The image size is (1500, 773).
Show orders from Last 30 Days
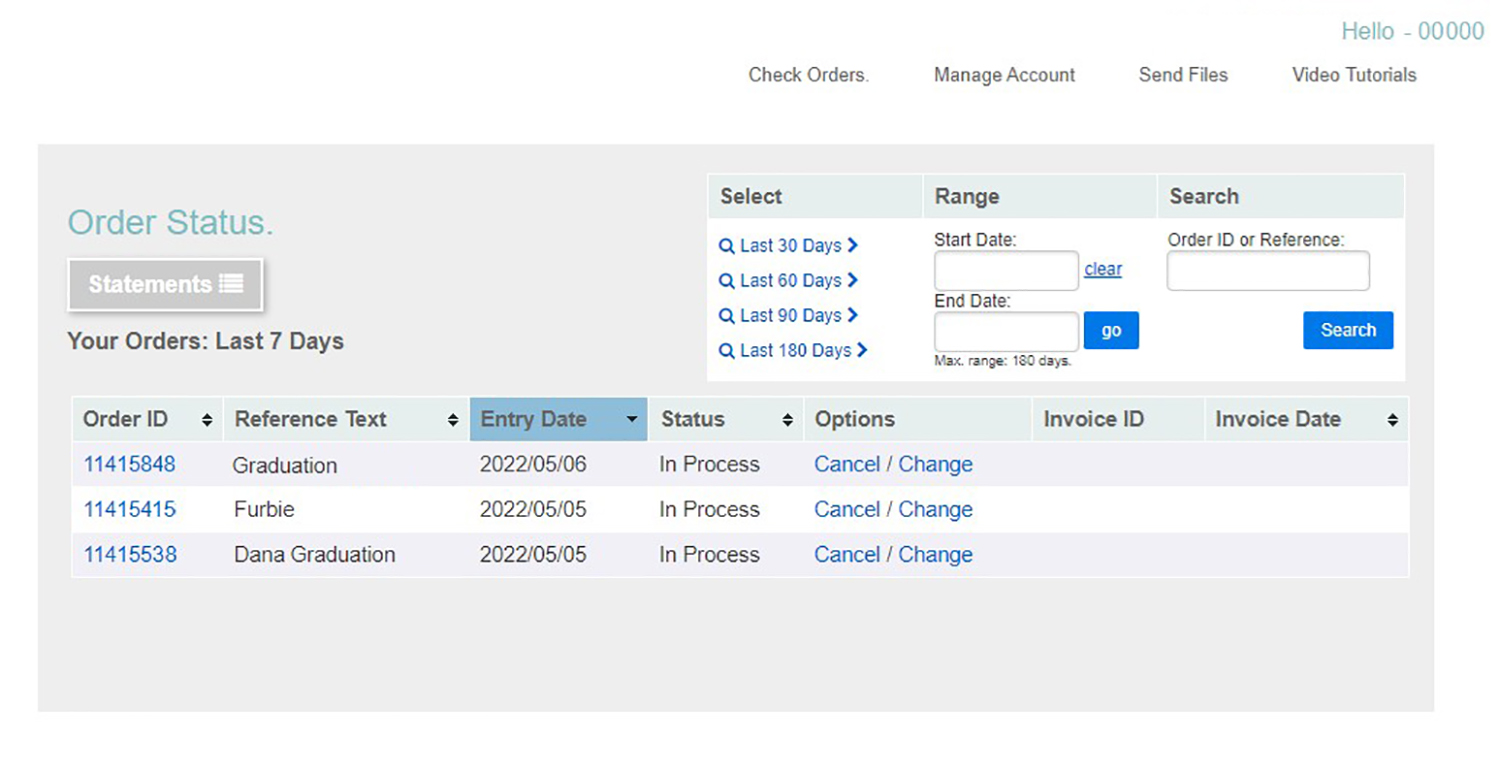(x=789, y=246)
